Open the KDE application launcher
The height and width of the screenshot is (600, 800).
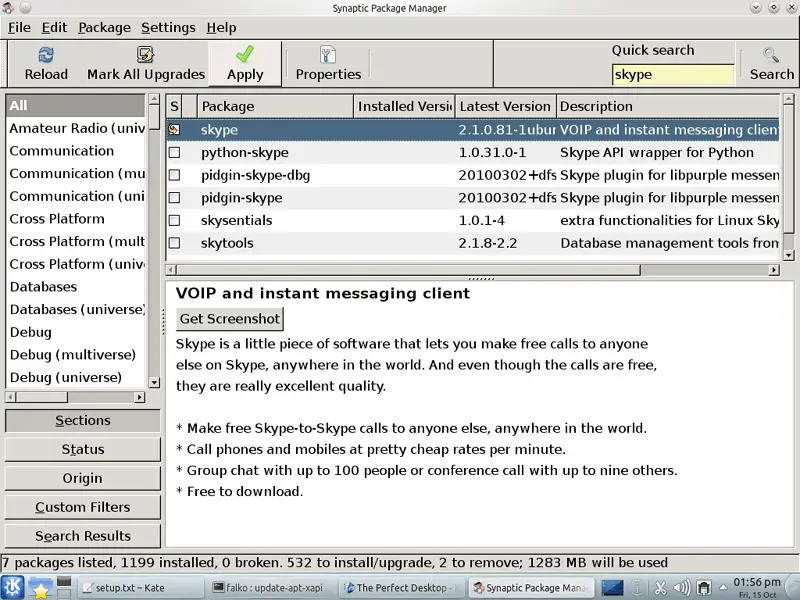tap(12, 587)
